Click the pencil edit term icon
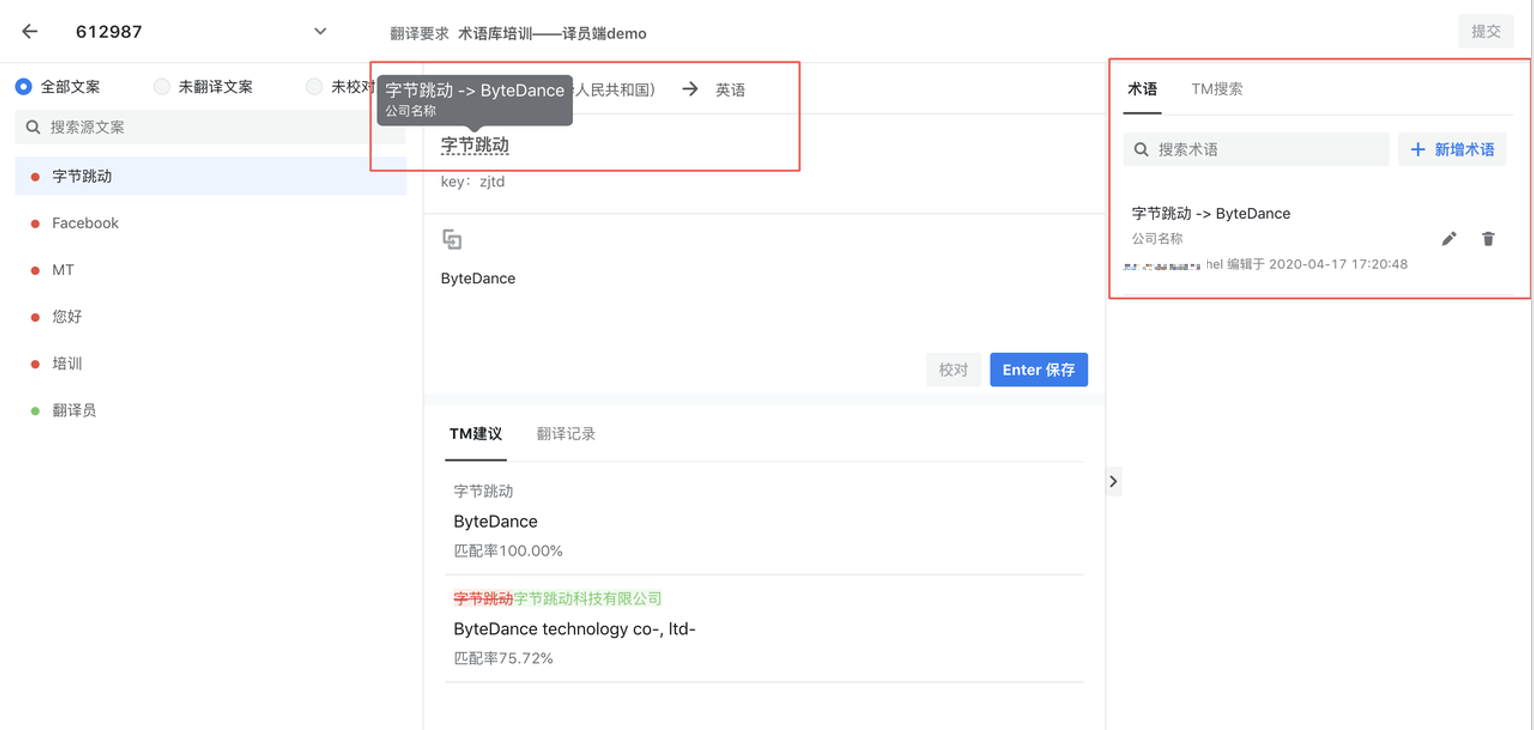The image size is (1534, 730). [1449, 239]
